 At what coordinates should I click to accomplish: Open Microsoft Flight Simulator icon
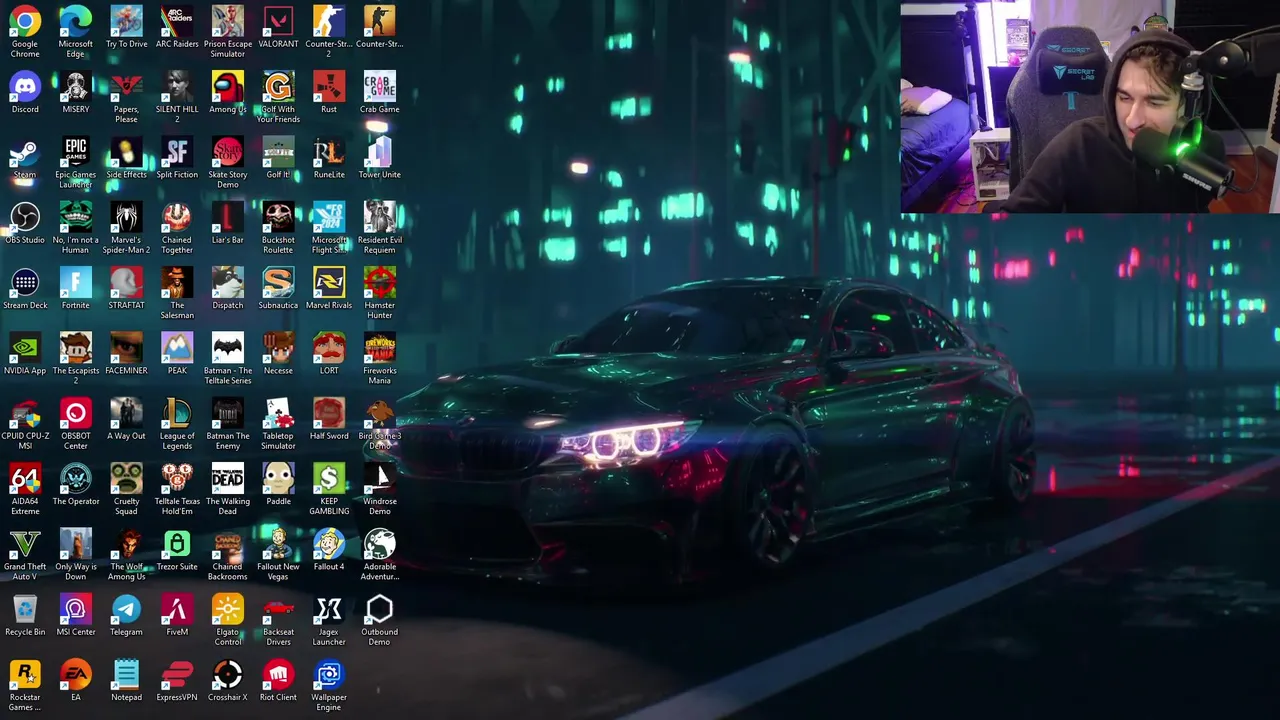coord(329,218)
